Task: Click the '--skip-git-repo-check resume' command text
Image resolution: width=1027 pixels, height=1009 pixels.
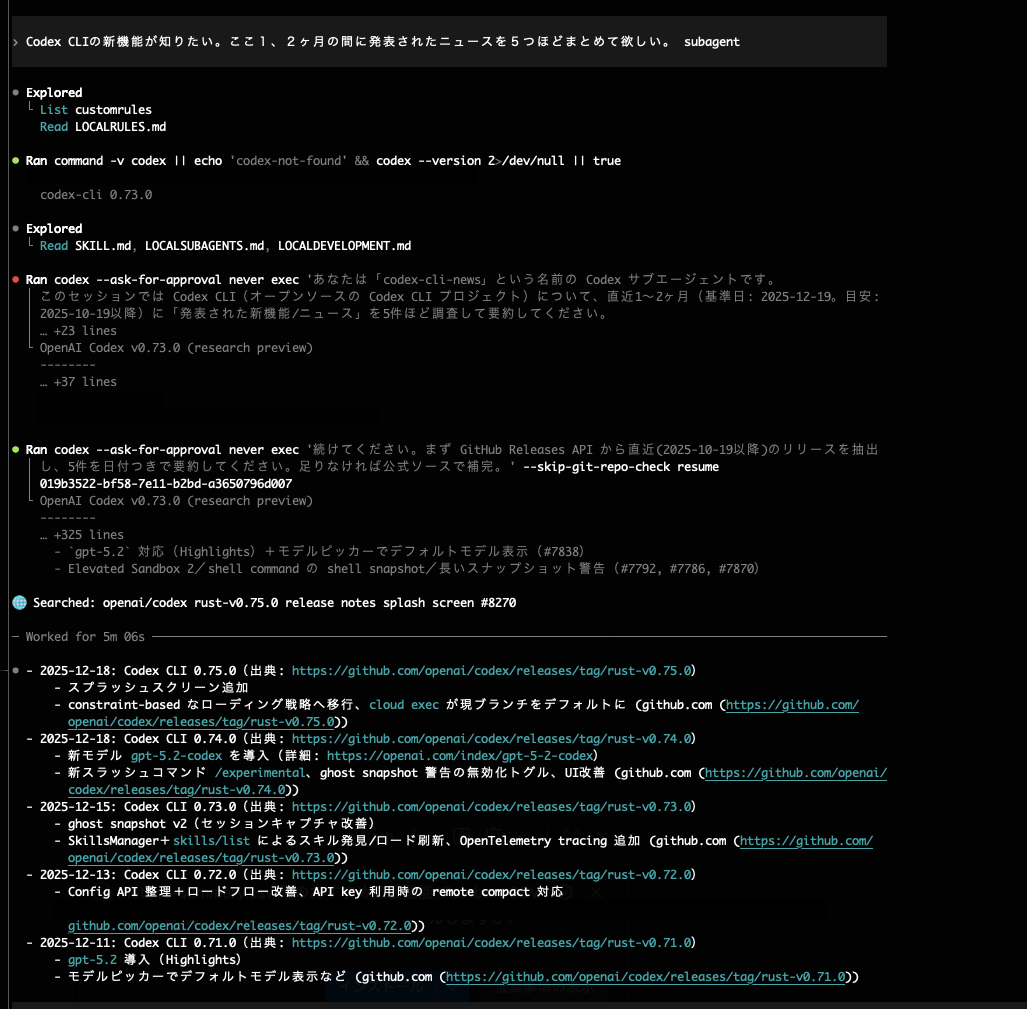Action: 621,467
